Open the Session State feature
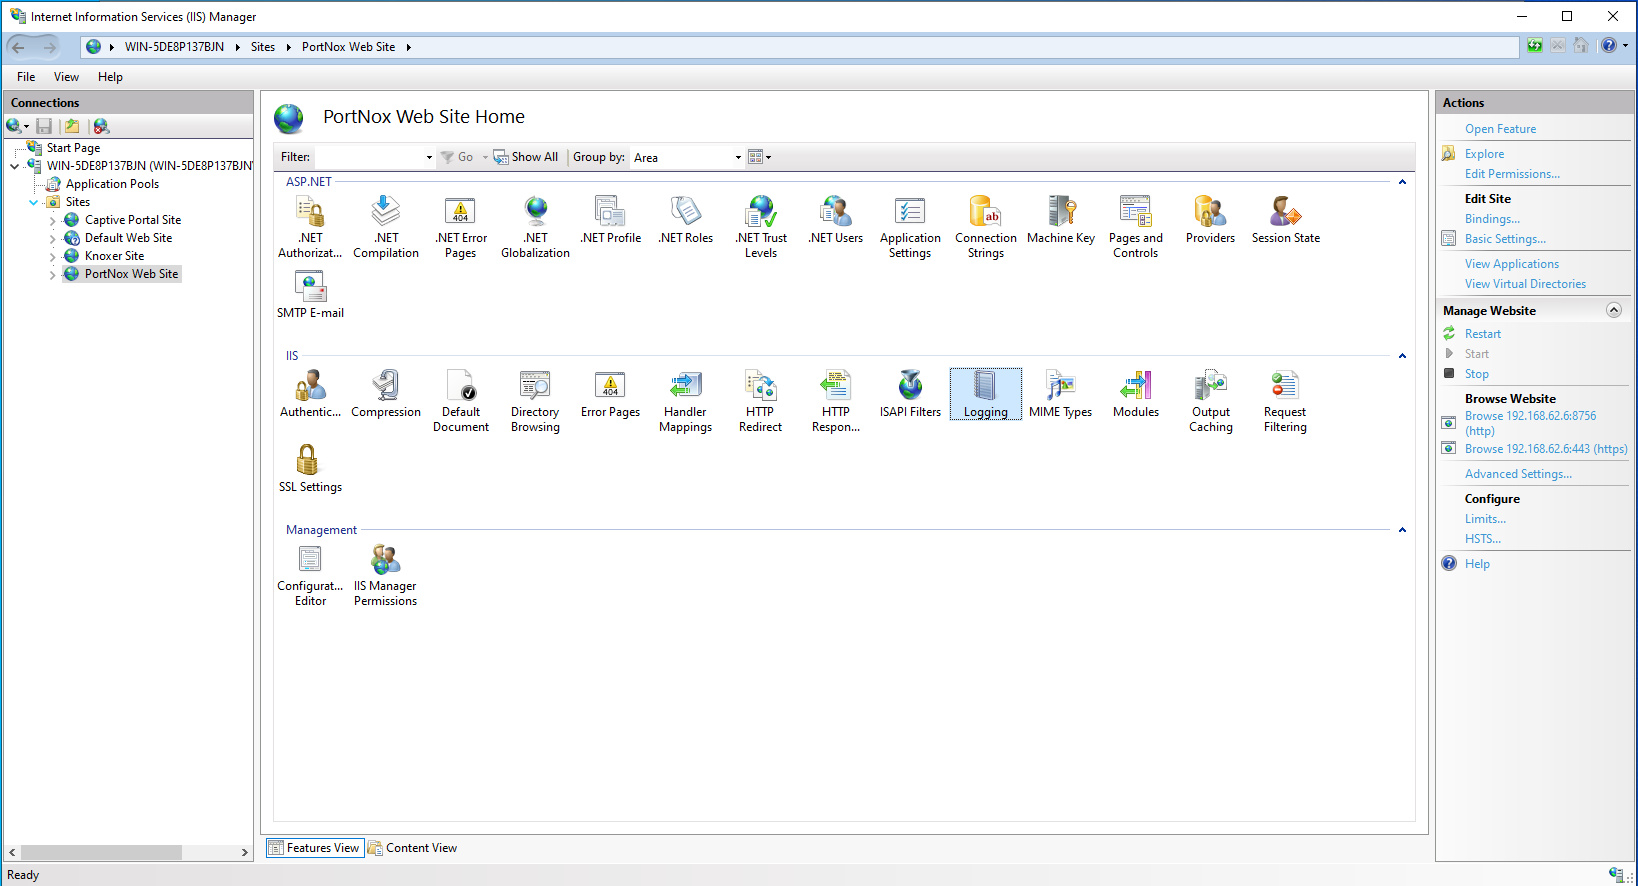Screen dimensions: 1638x886 [1286, 220]
